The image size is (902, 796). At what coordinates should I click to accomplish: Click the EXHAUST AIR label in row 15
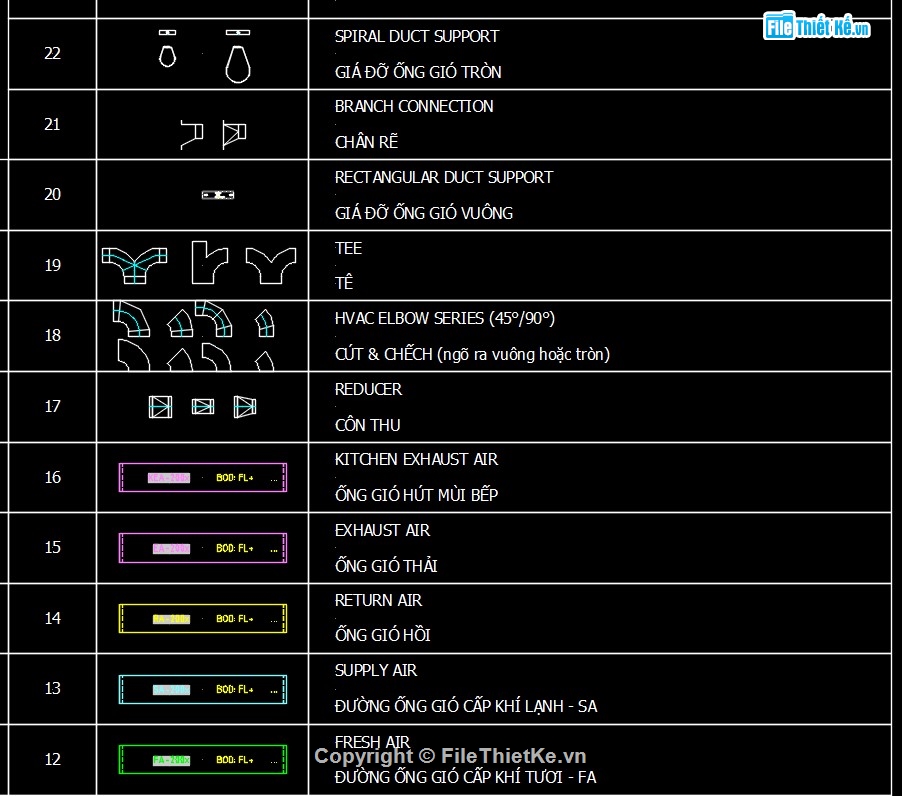(382, 530)
